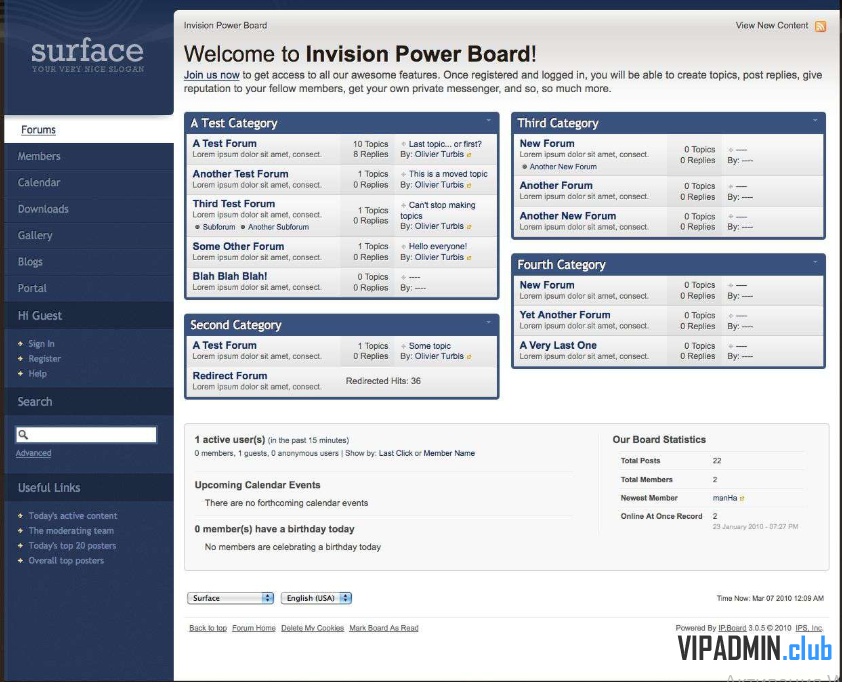
Task: View The moderating team link
Action: 71,531
